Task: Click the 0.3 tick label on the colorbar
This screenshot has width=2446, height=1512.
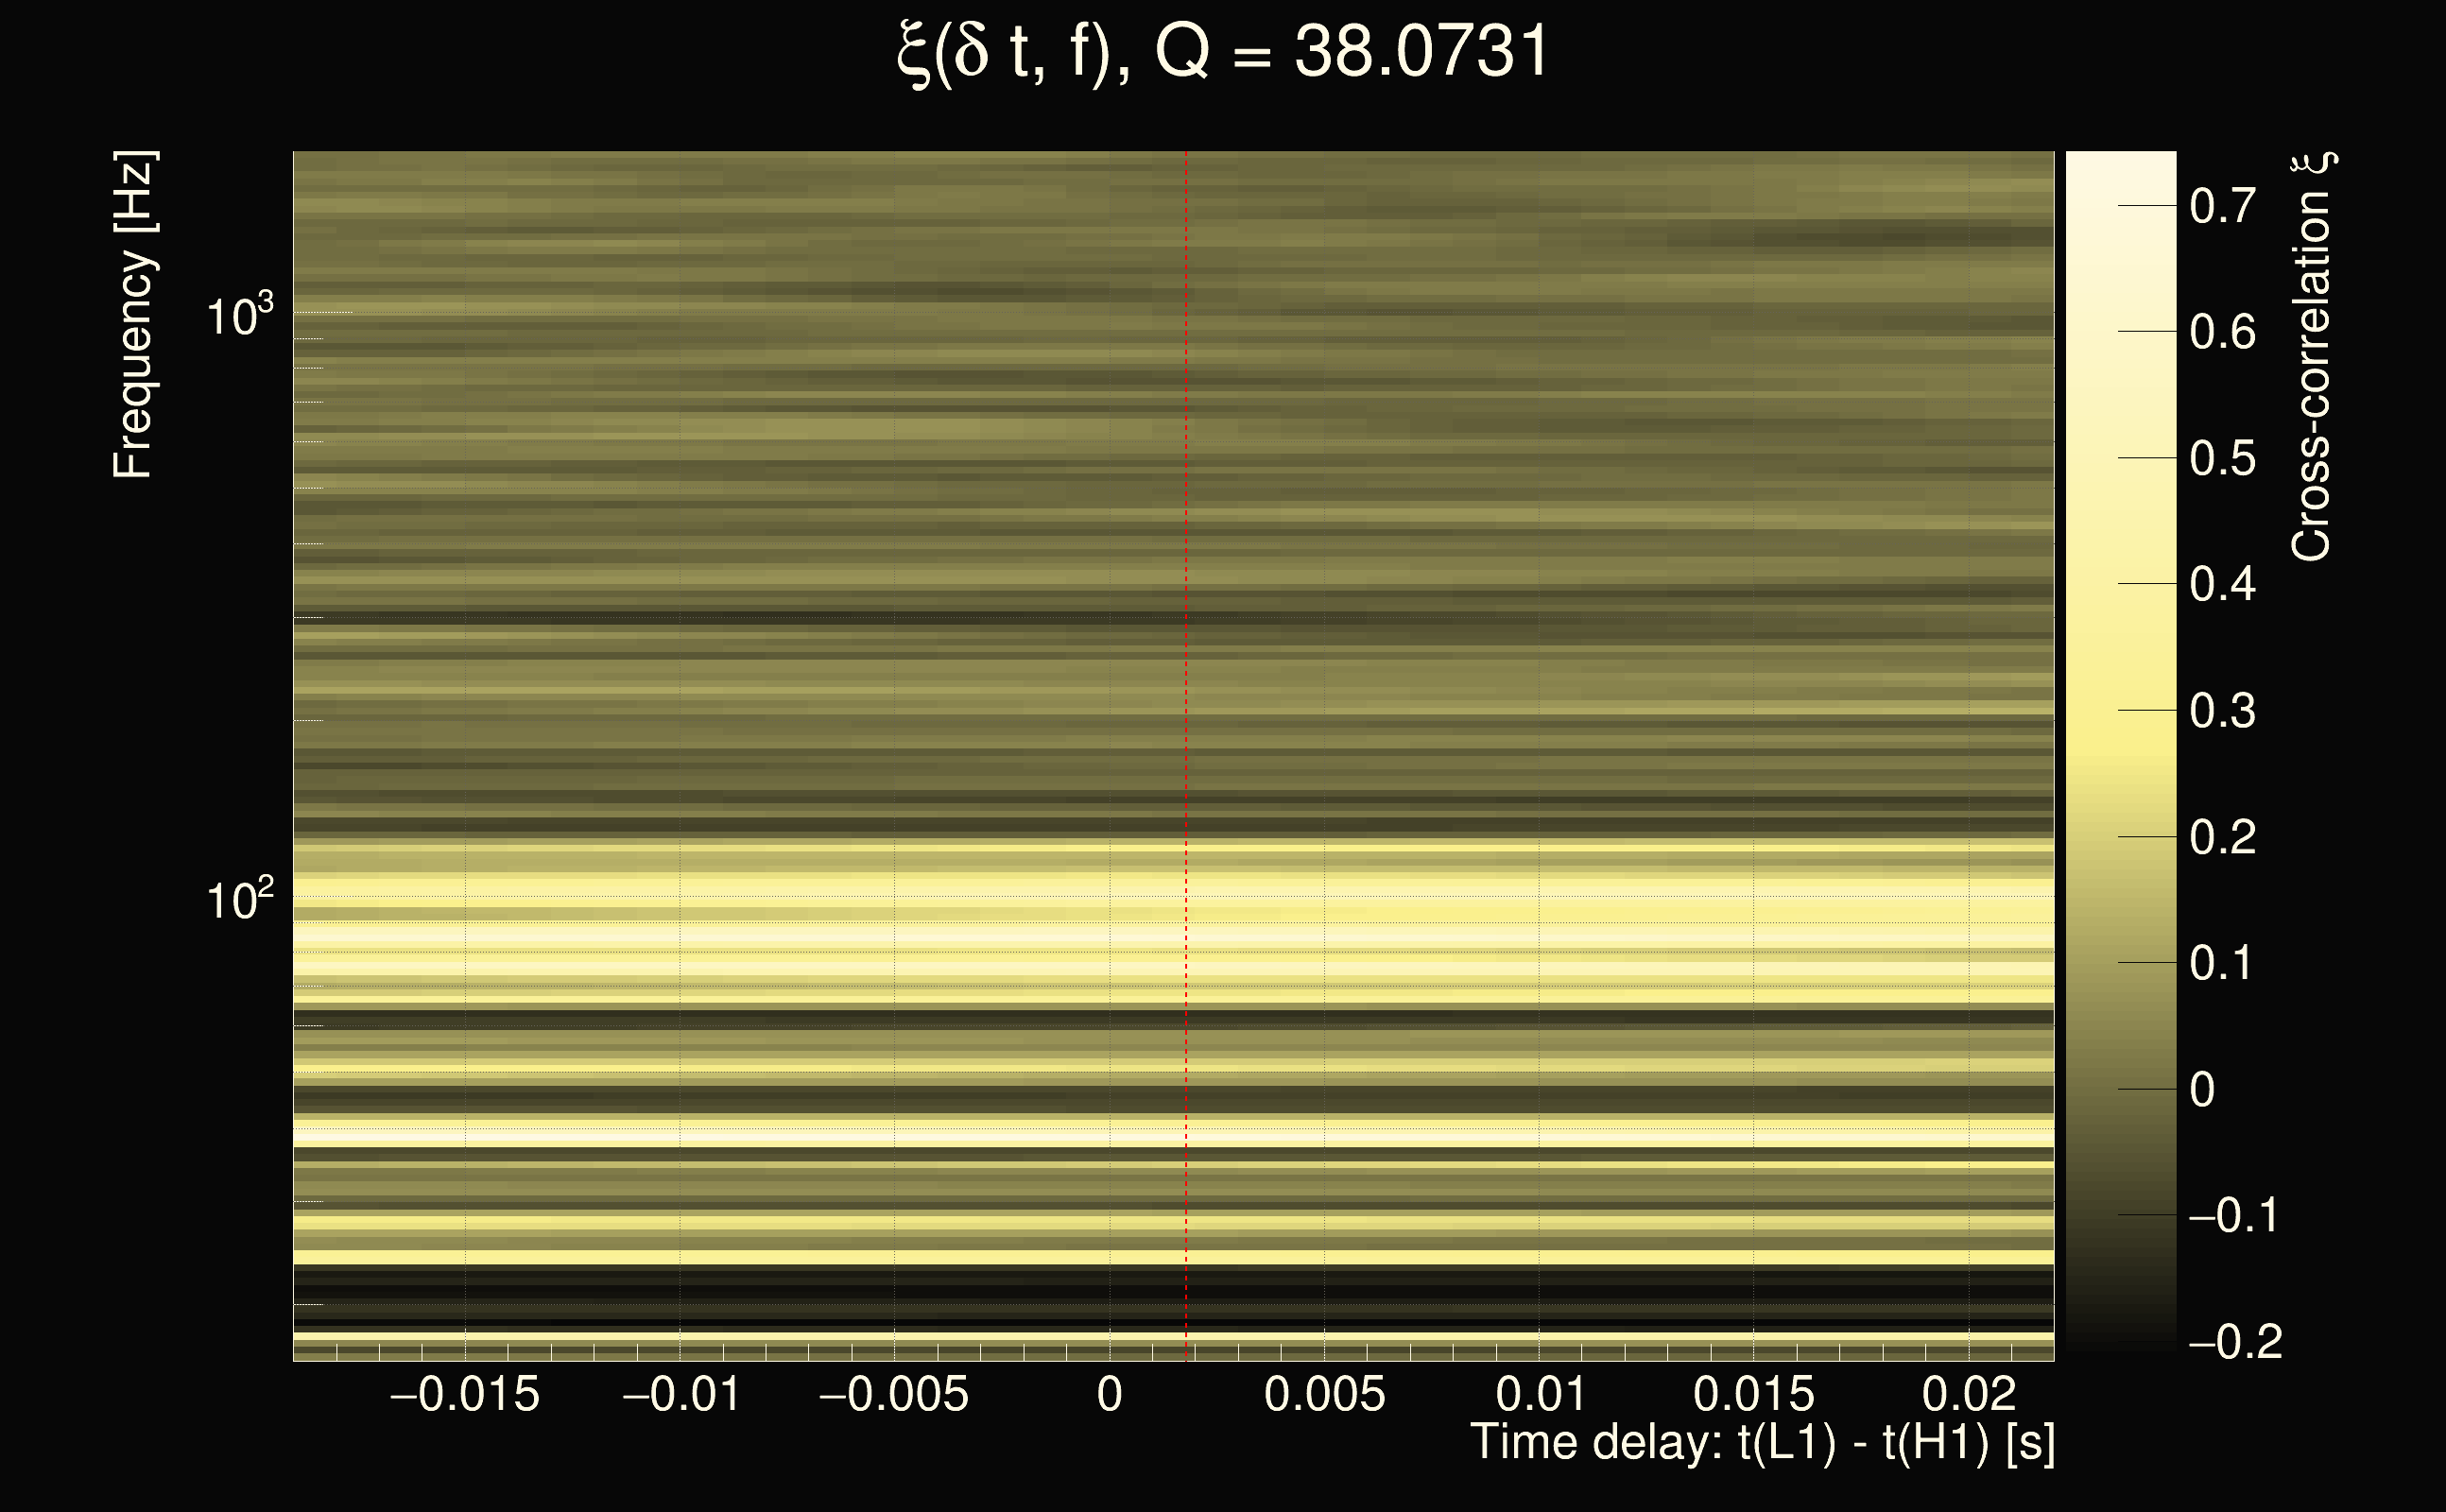Action: (2222, 711)
